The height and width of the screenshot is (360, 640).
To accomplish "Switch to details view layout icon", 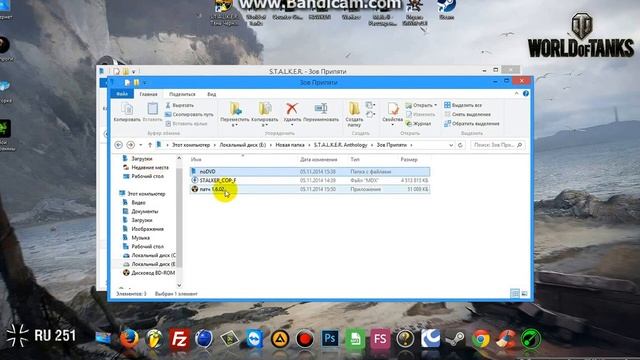I will click(515, 293).
